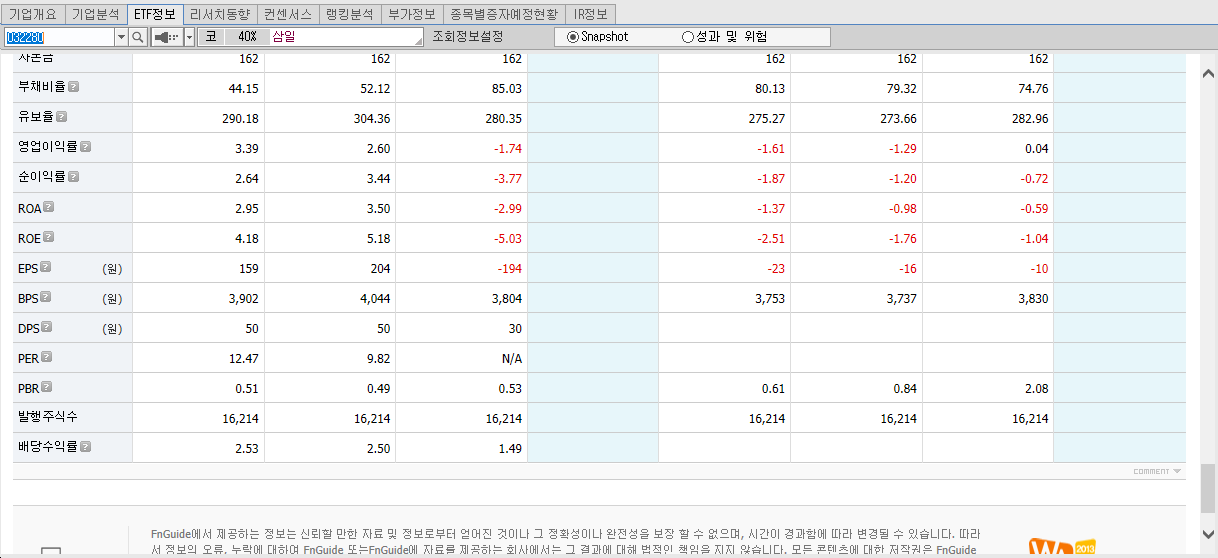This screenshot has height=558, width=1218.
Task: Open the stock code dropdown arrow
Action: tap(122, 37)
